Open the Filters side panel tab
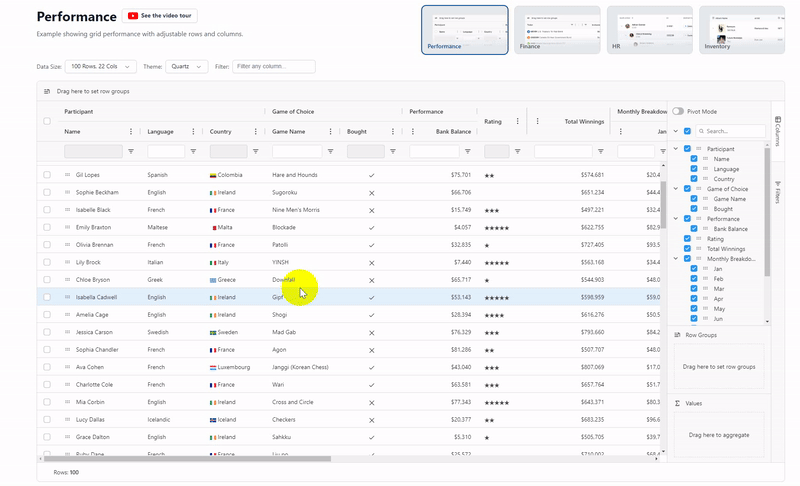Viewport: 800px width, 486px height. point(777,192)
